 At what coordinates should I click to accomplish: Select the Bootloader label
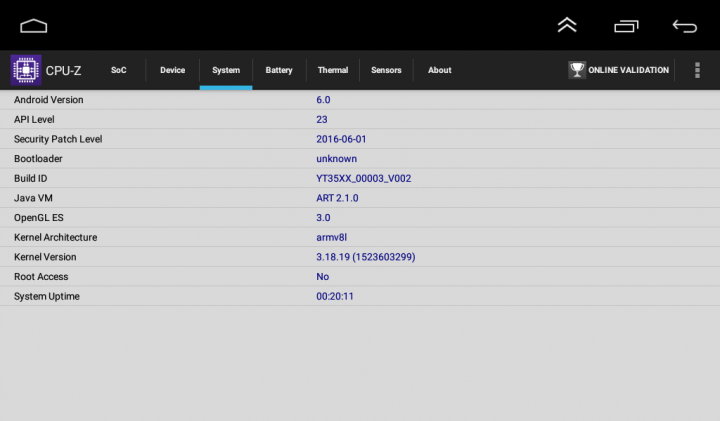[x=38, y=159]
